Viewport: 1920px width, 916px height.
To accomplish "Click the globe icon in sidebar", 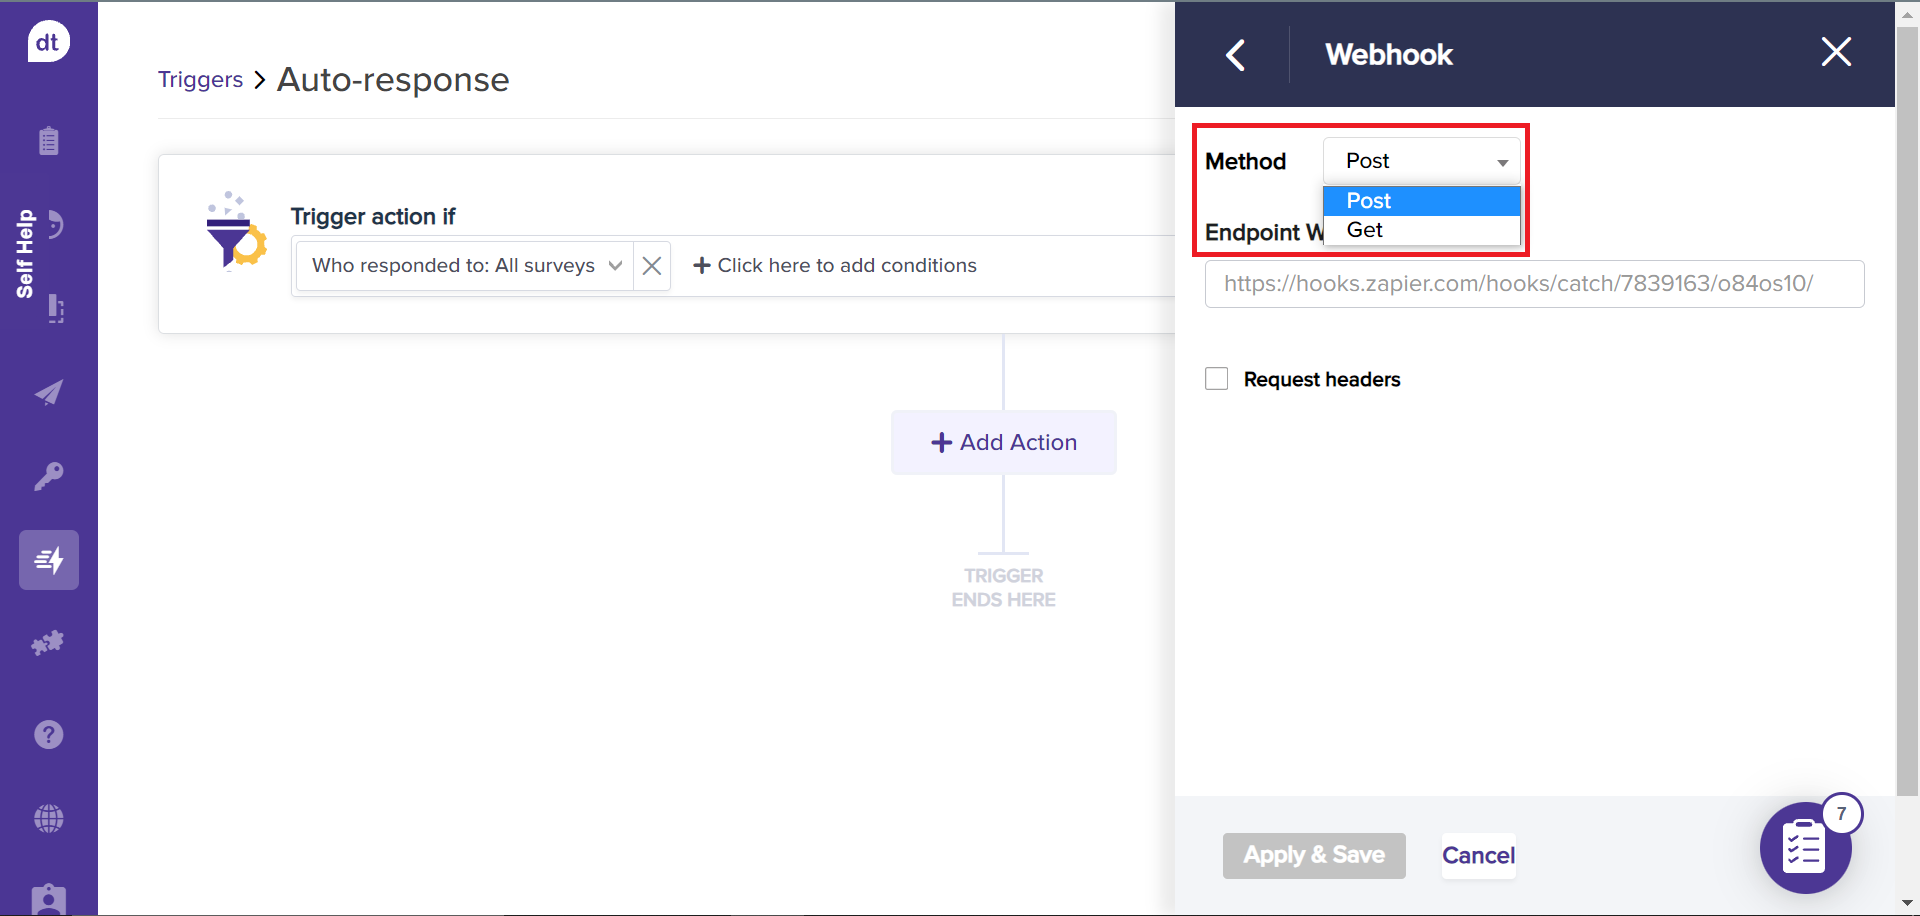I will click(x=48, y=819).
